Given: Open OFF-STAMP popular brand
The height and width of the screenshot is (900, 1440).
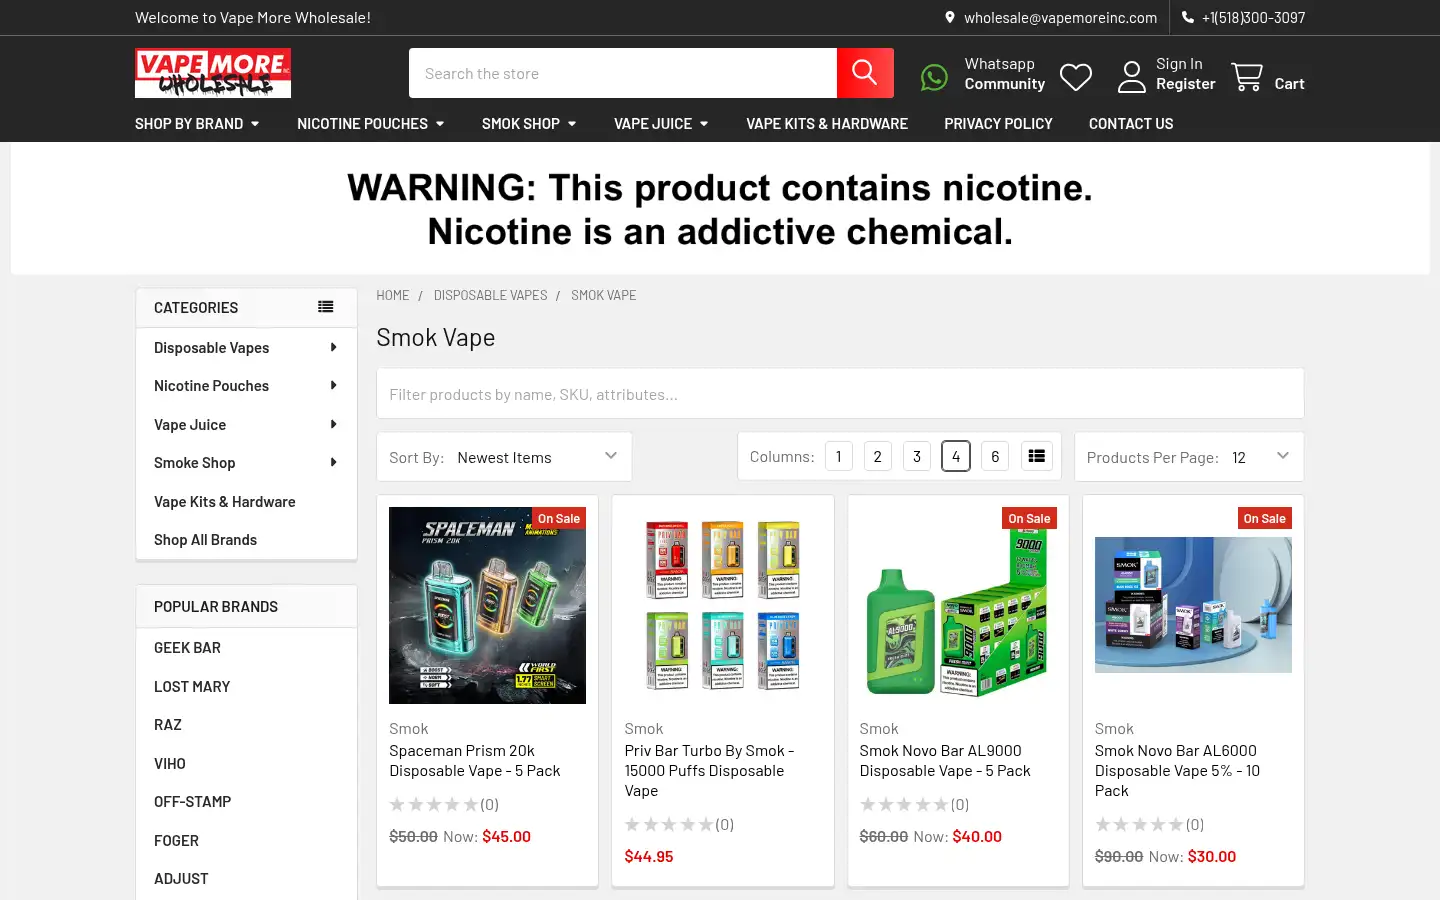Looking at the screenshot, I should (x=193, y=801).
